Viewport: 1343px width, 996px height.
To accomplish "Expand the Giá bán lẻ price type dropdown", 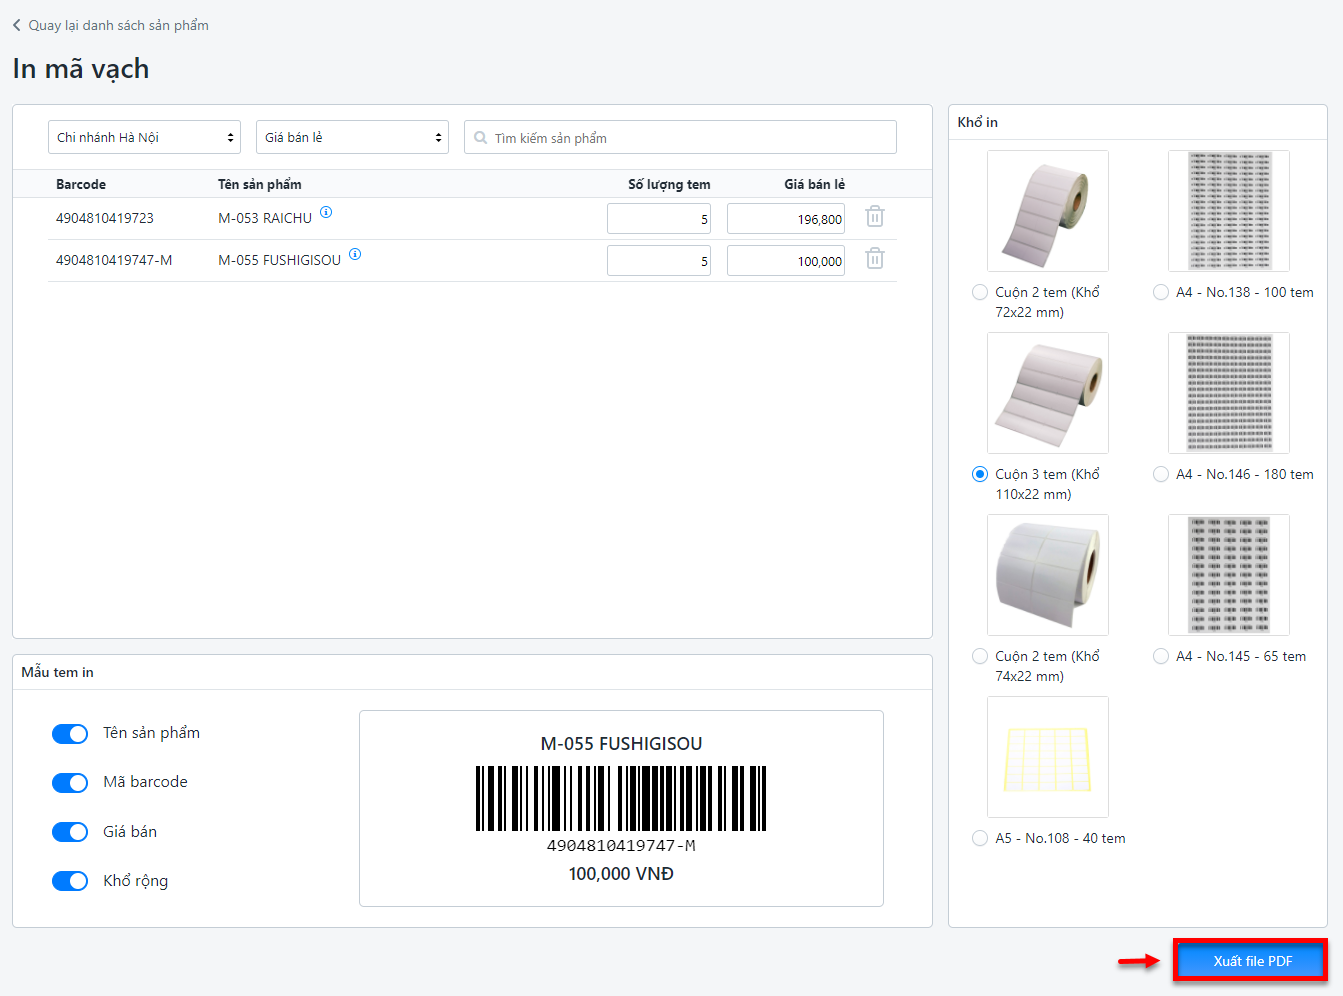I will click(352, 137).
